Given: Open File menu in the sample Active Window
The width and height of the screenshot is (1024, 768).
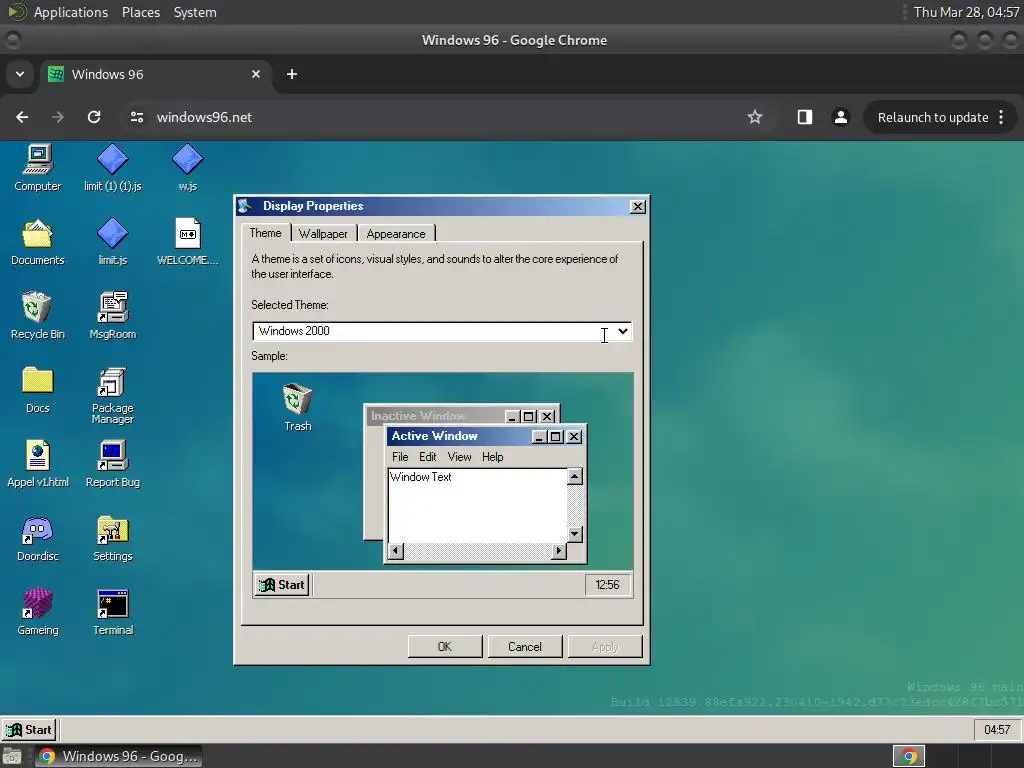Looking at the screenshot, I should (x=400, y=457).
